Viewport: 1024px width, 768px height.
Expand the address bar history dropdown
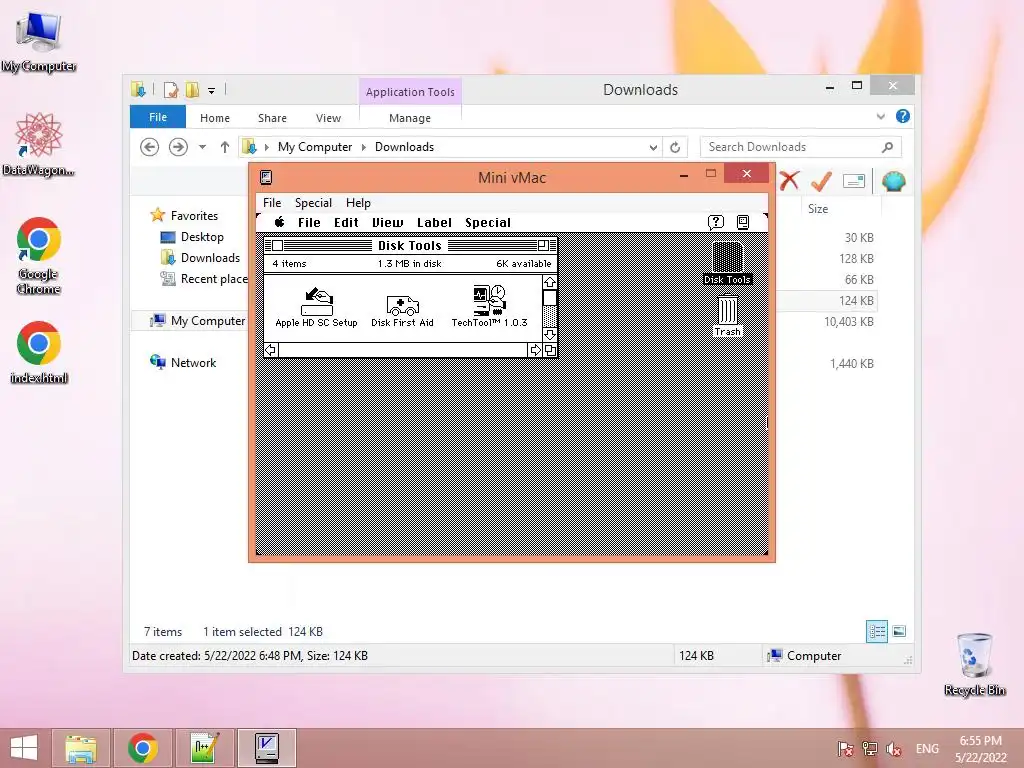click(653, 148)
